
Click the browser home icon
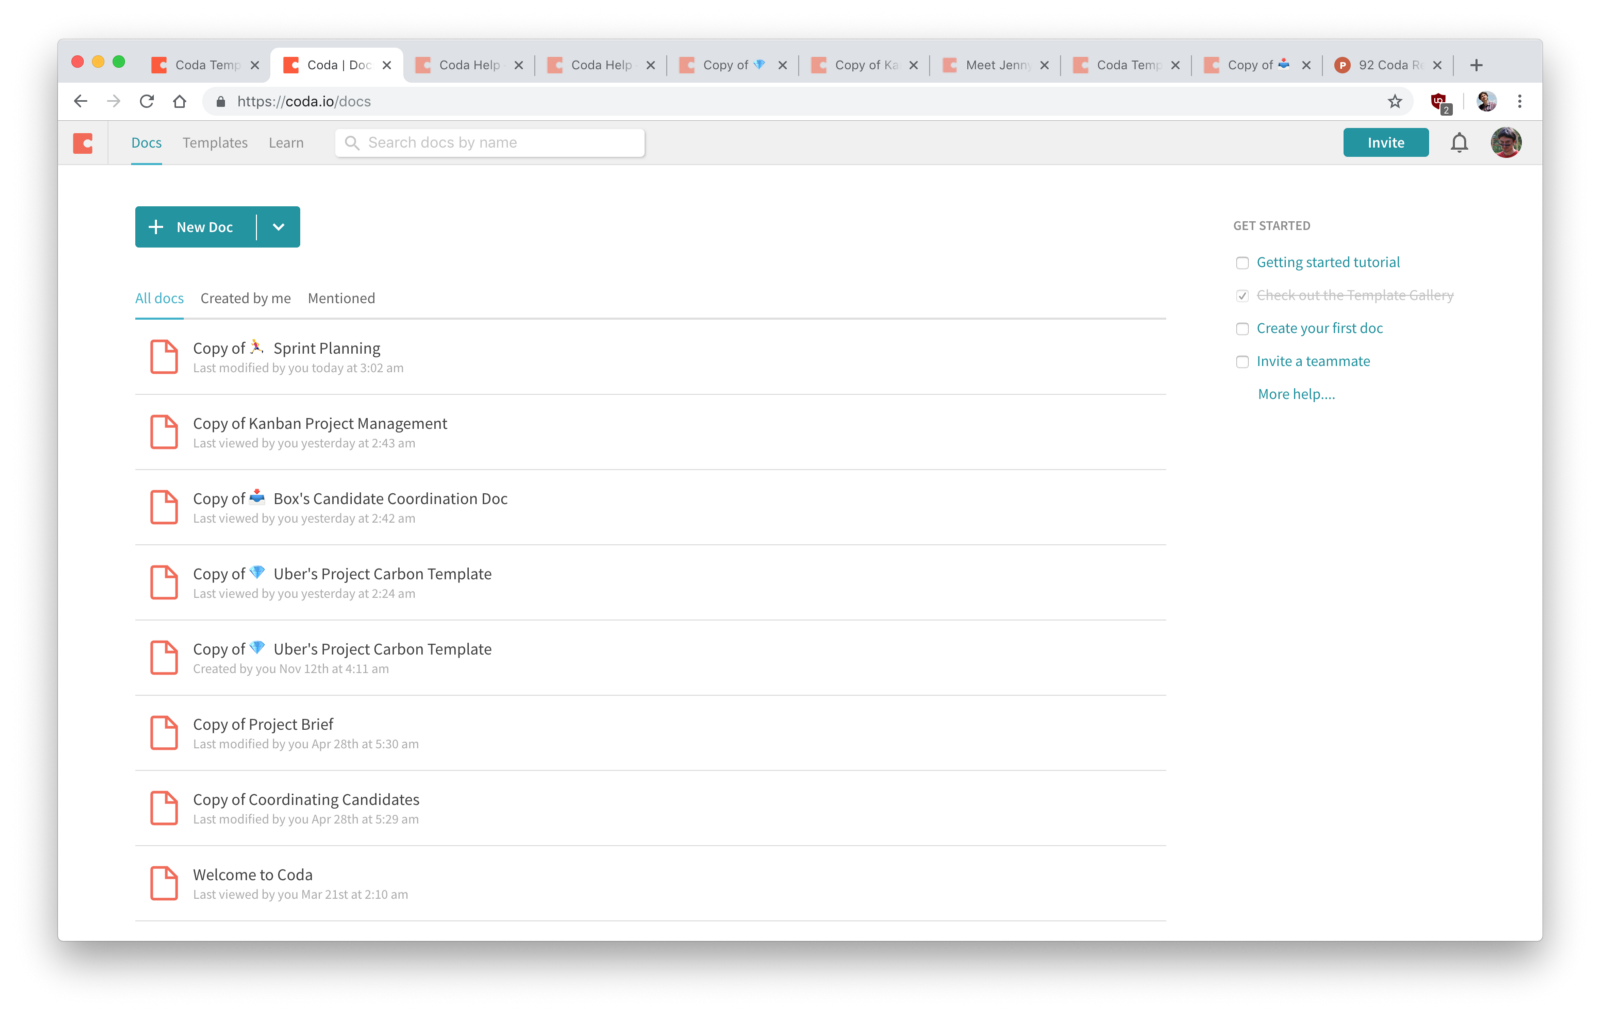(180, 101)
